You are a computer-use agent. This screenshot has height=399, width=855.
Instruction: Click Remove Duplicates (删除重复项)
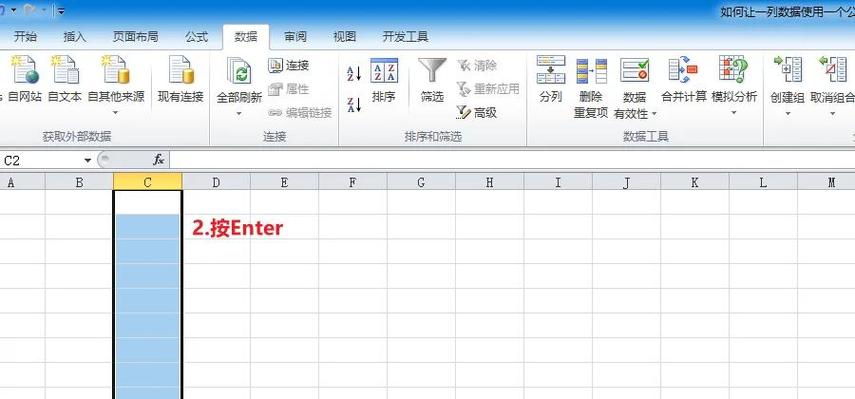(591, 87)
